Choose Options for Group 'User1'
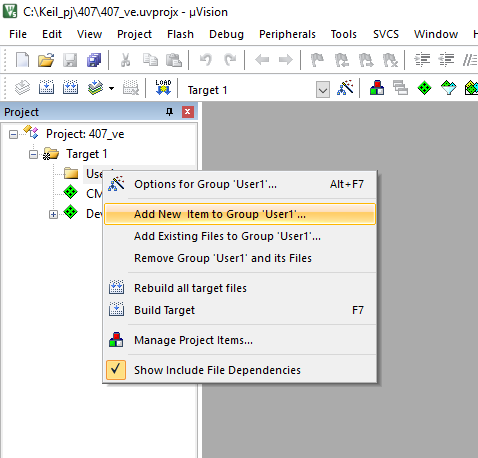 (x=240, y=184)
